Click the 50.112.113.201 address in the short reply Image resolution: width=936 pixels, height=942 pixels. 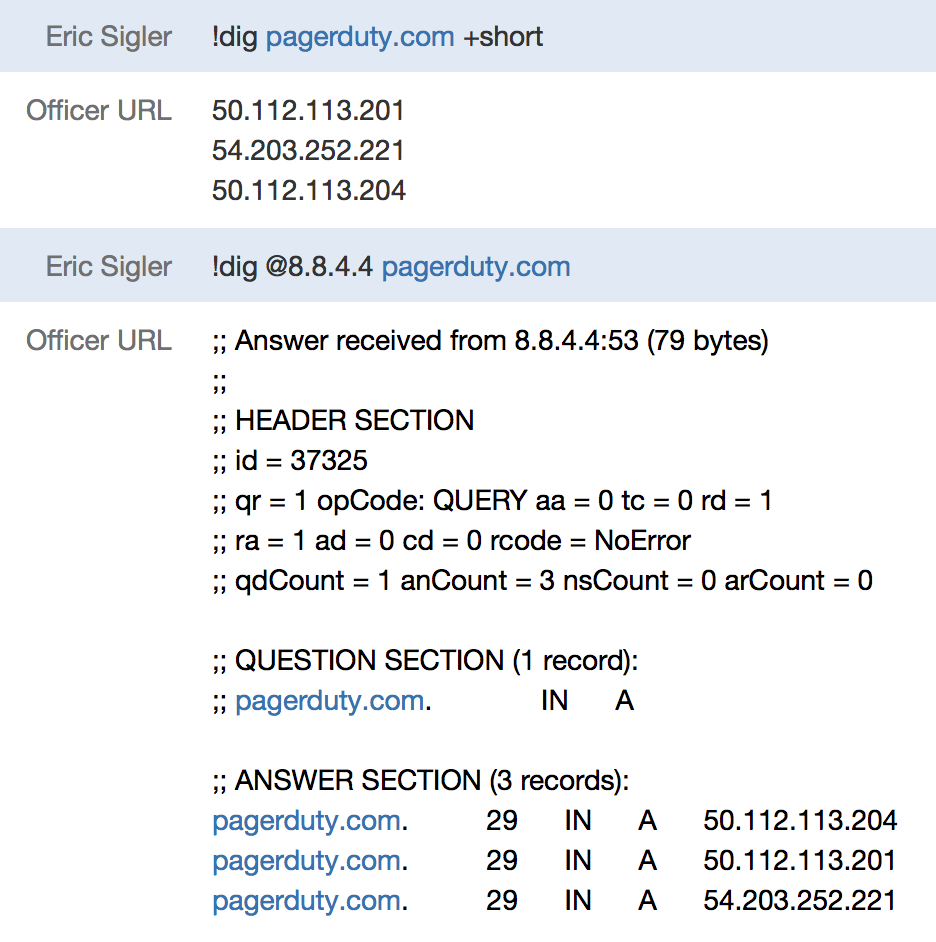[x=308, y=110]
